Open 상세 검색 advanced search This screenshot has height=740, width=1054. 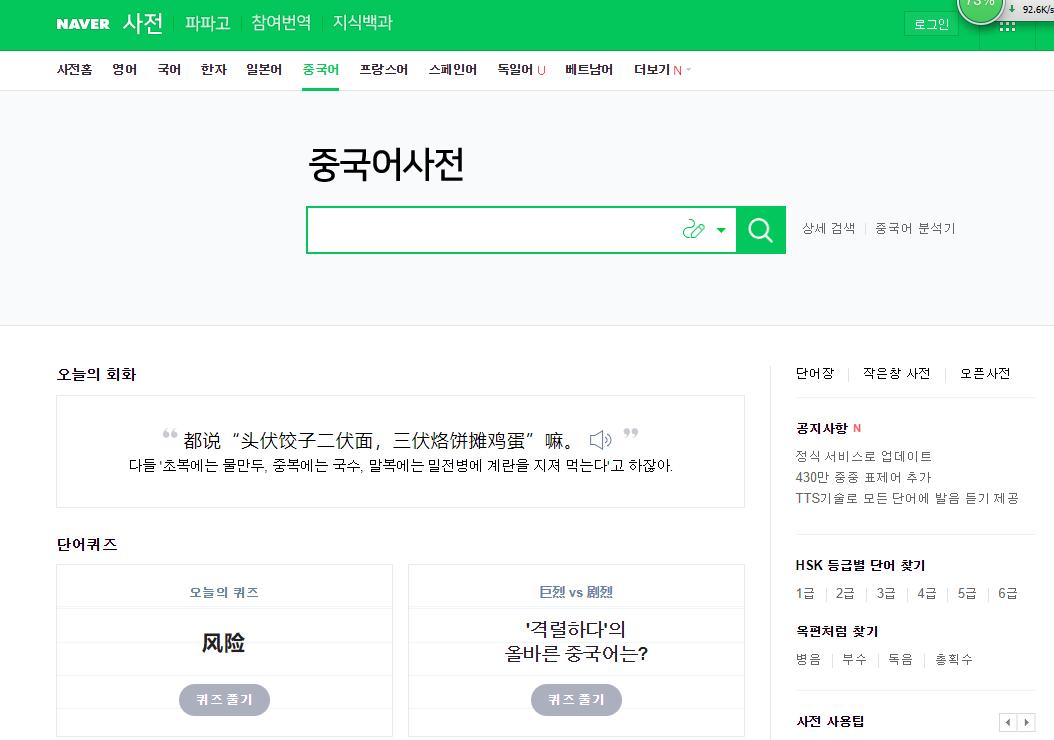pos(827,228)
